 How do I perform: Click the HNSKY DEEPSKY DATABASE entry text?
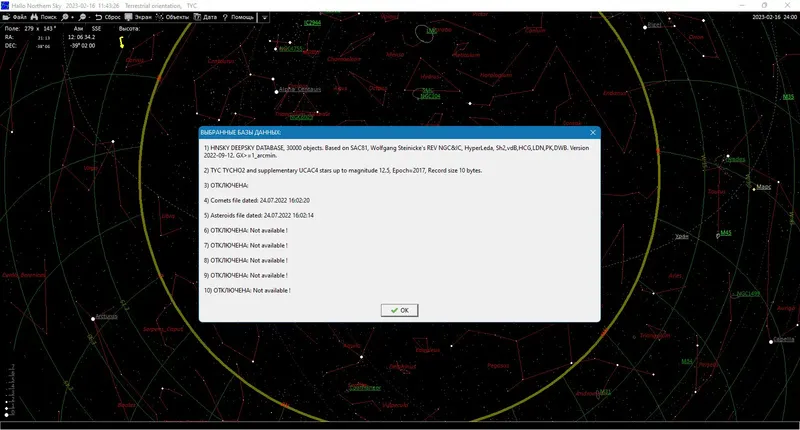[396, 151]
